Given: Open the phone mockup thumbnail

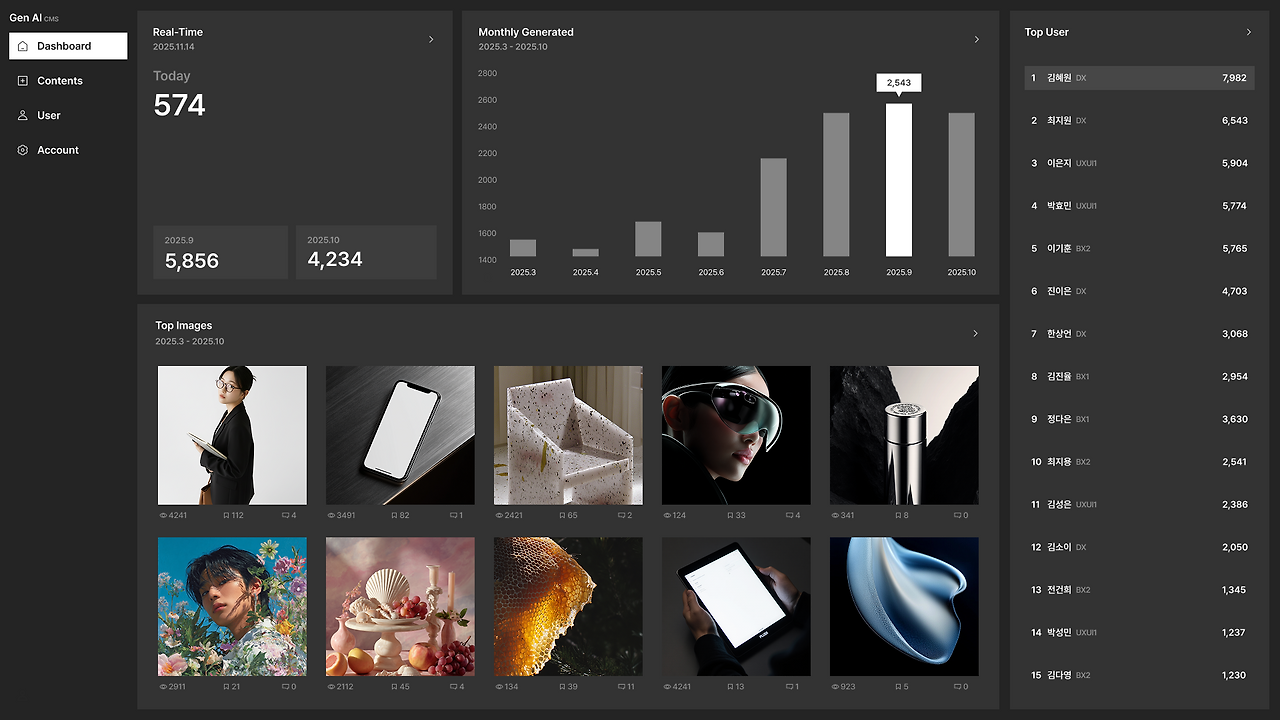Looking at the screenshot, I should pyautogui.click(x=400, y=435).
